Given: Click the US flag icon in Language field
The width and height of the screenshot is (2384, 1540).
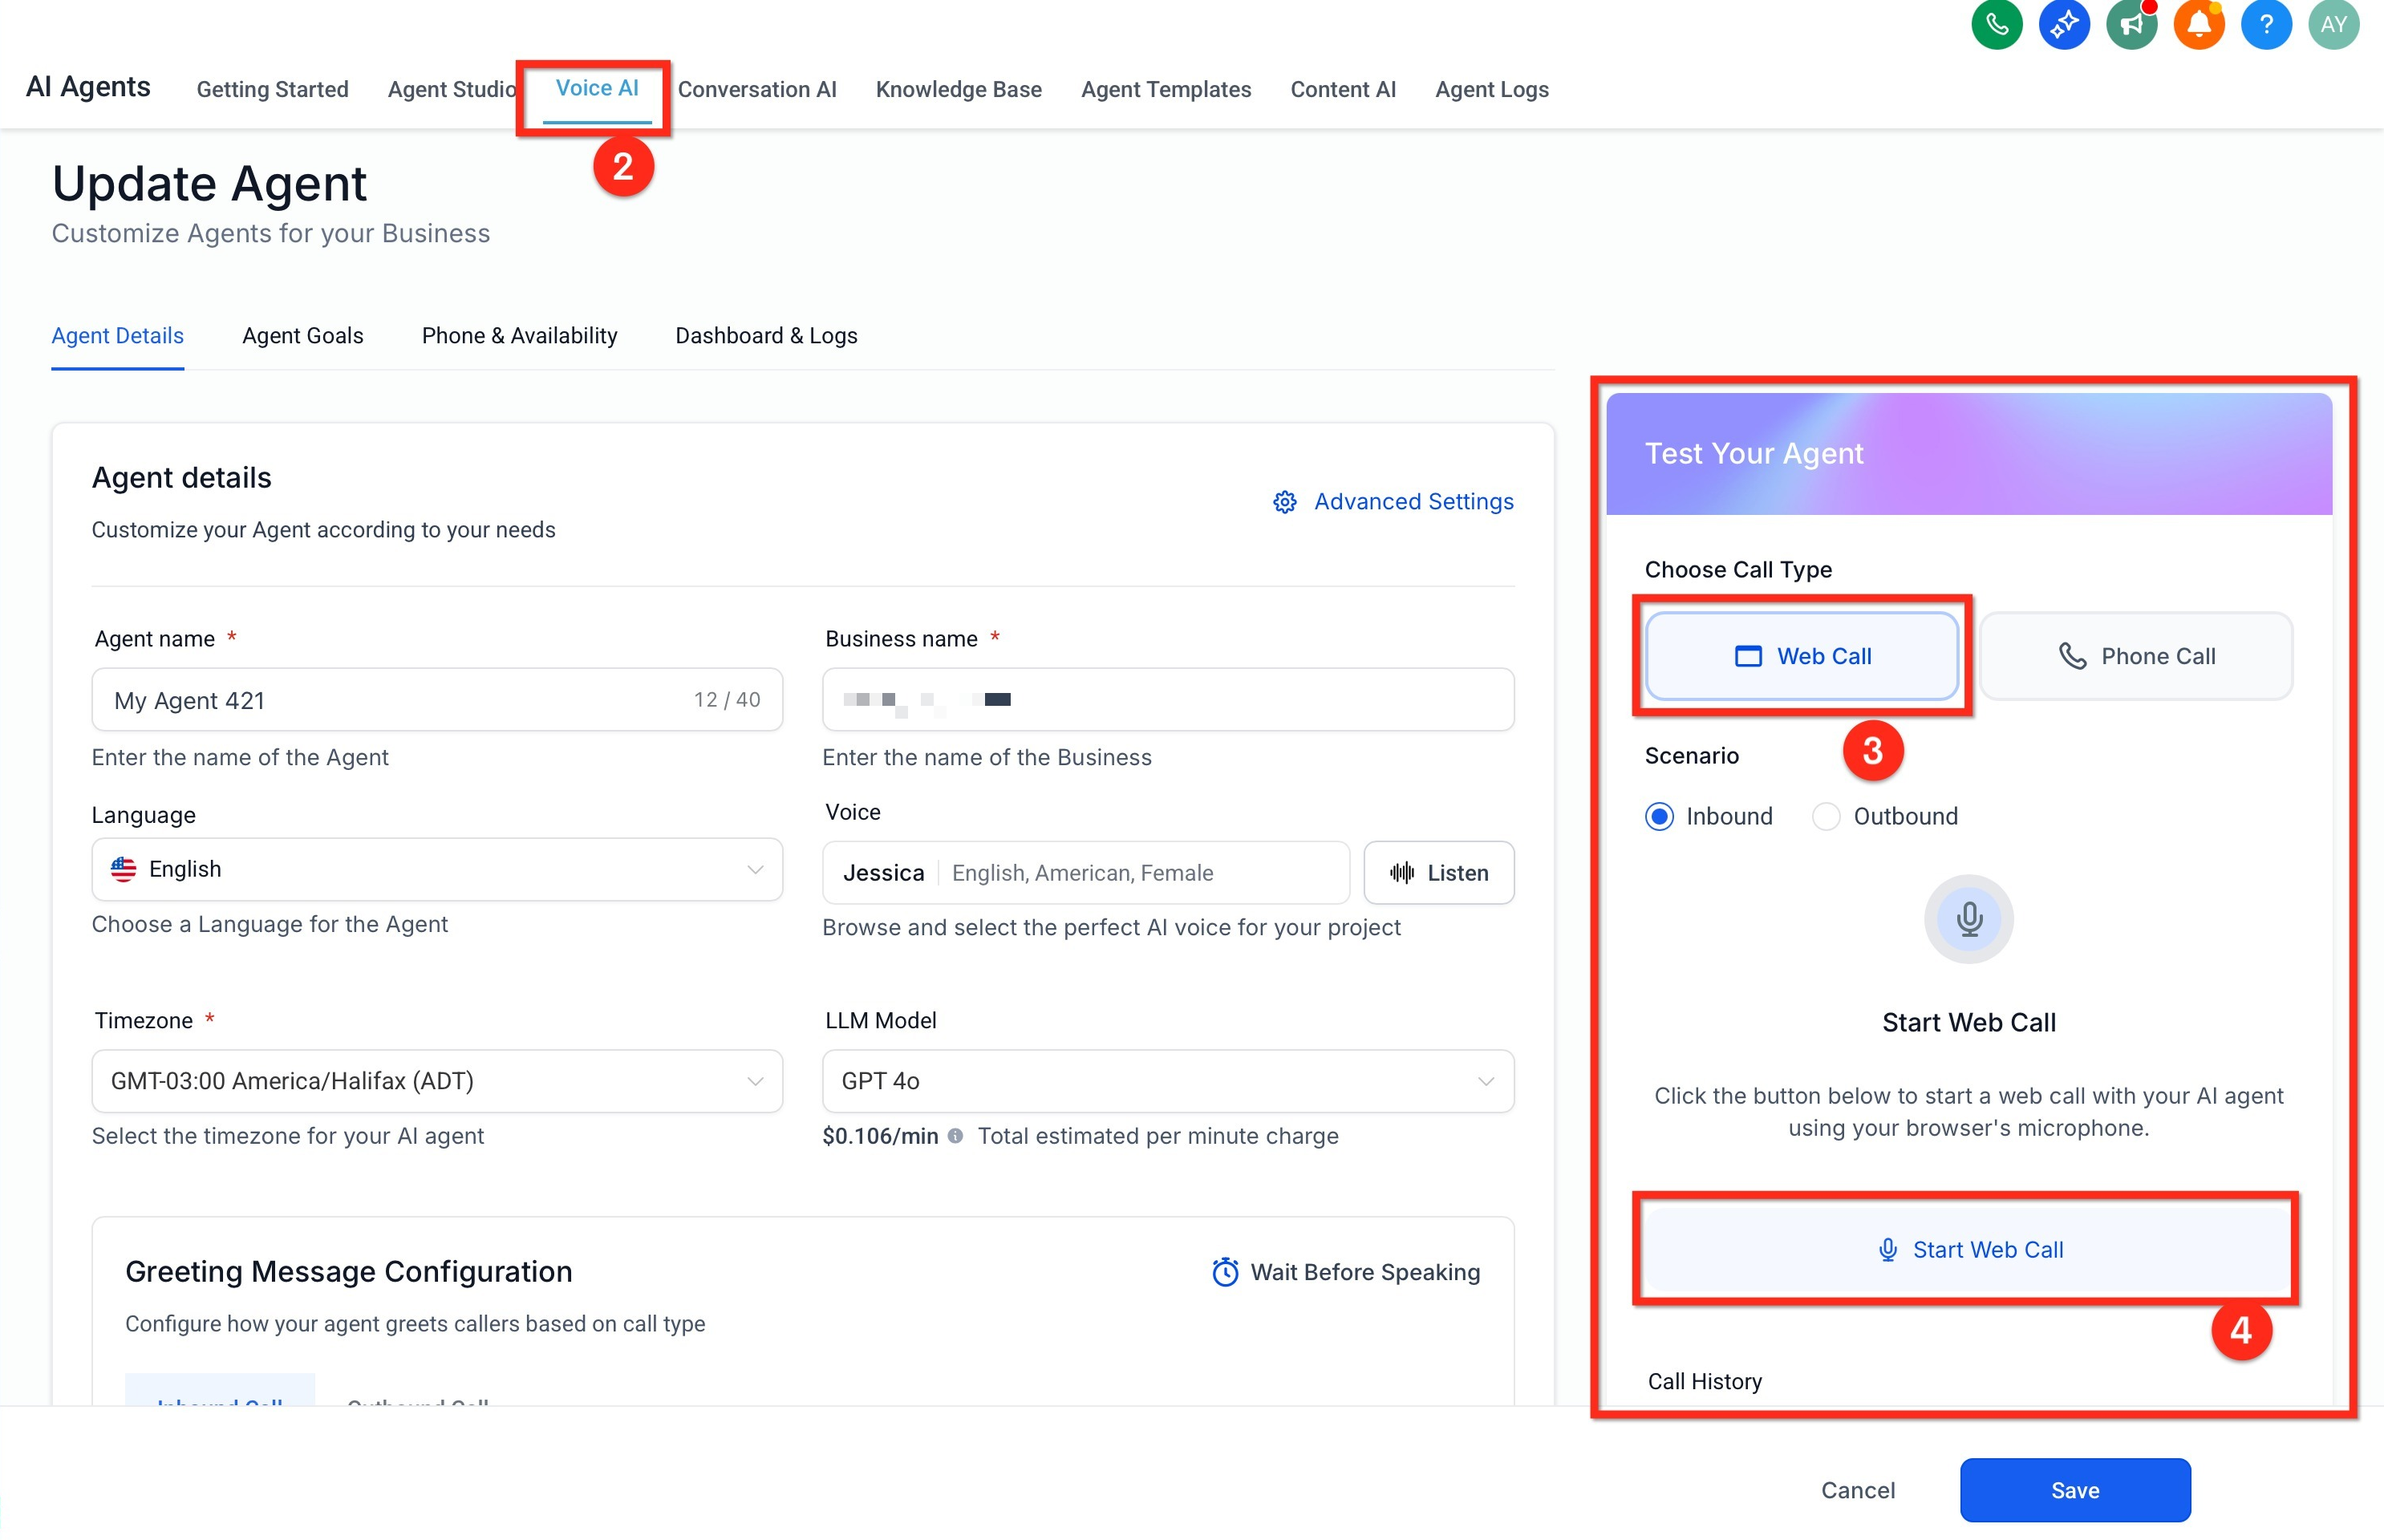Looking at the screenshot, I should (x=124, y=869).
